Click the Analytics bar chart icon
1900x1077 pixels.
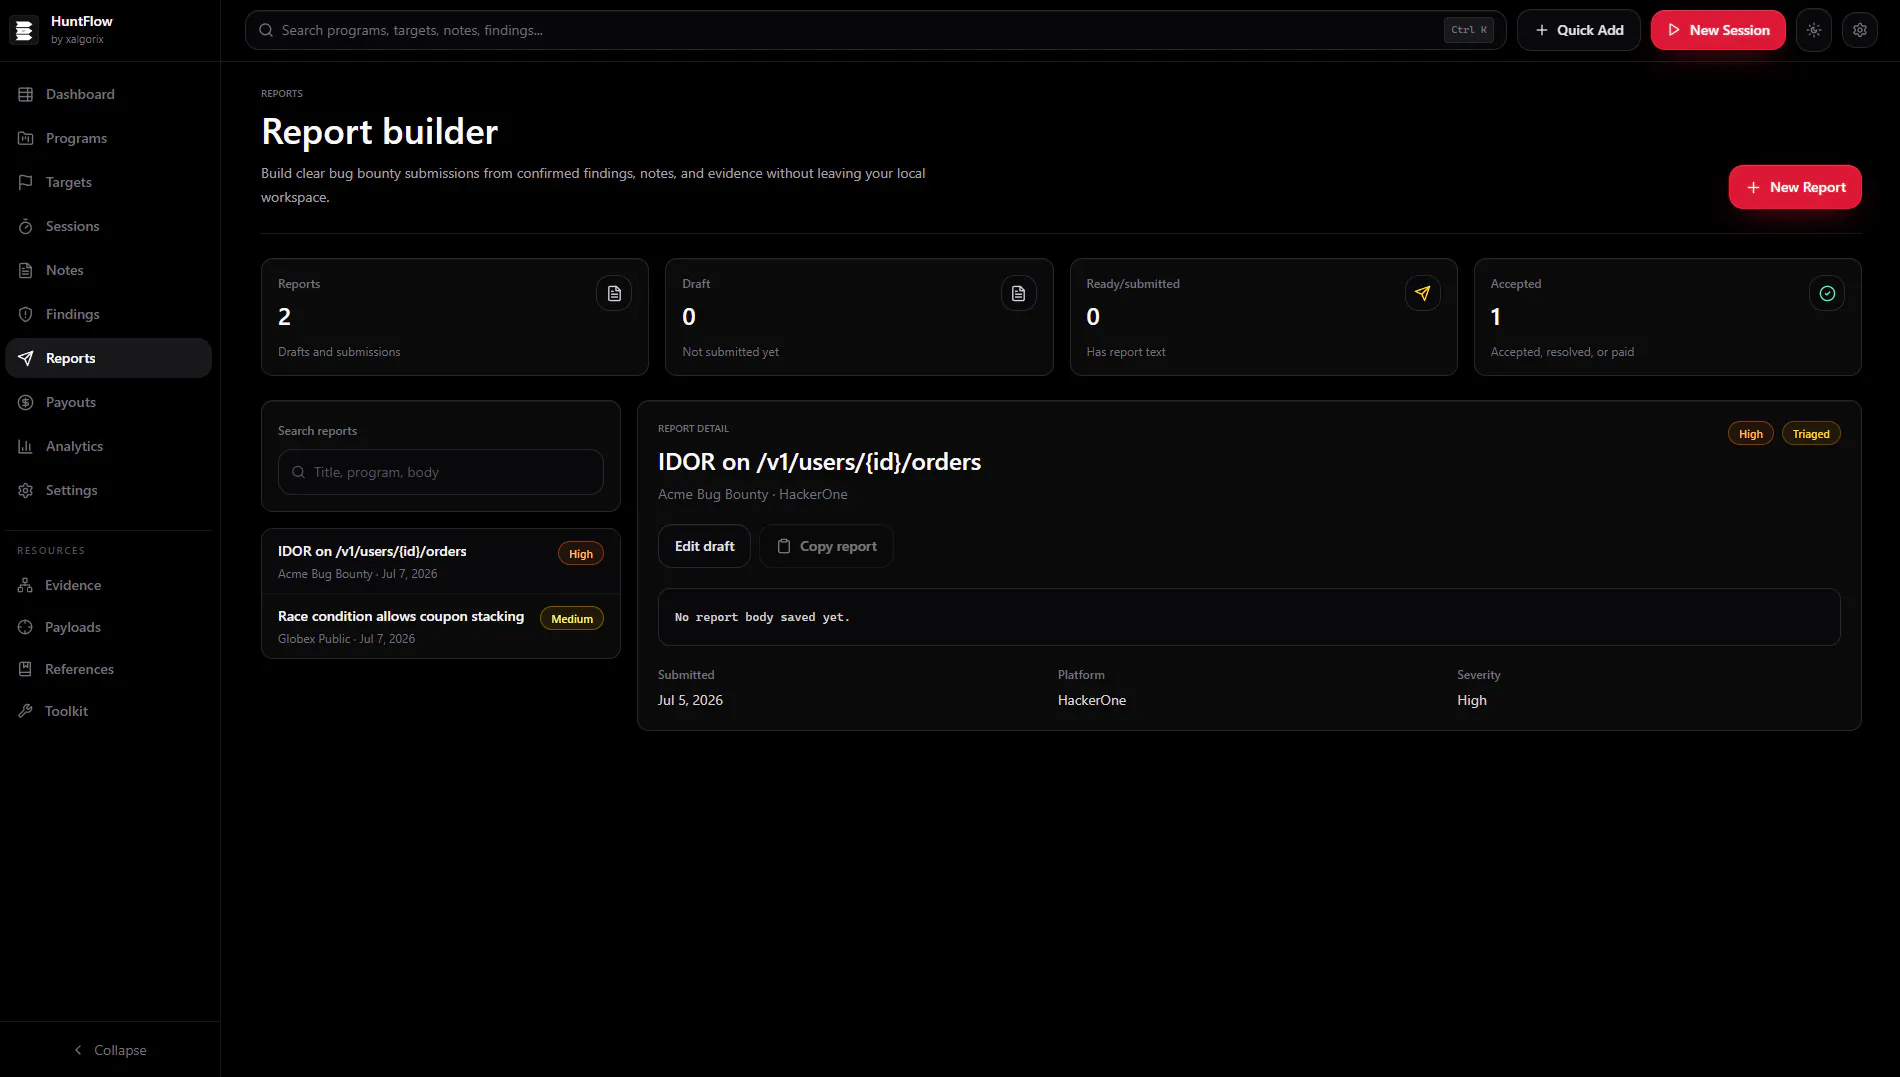26,446
